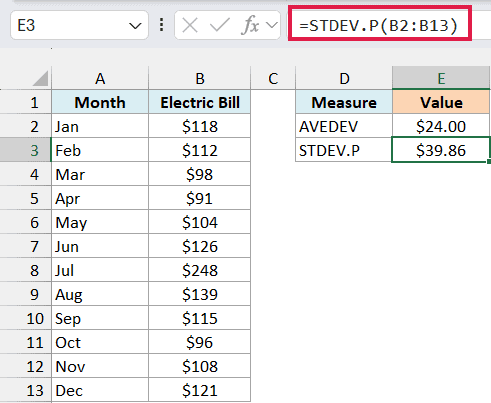This screenshot has height=403, width=491.
Task: Select column A header
Action: 100,79
